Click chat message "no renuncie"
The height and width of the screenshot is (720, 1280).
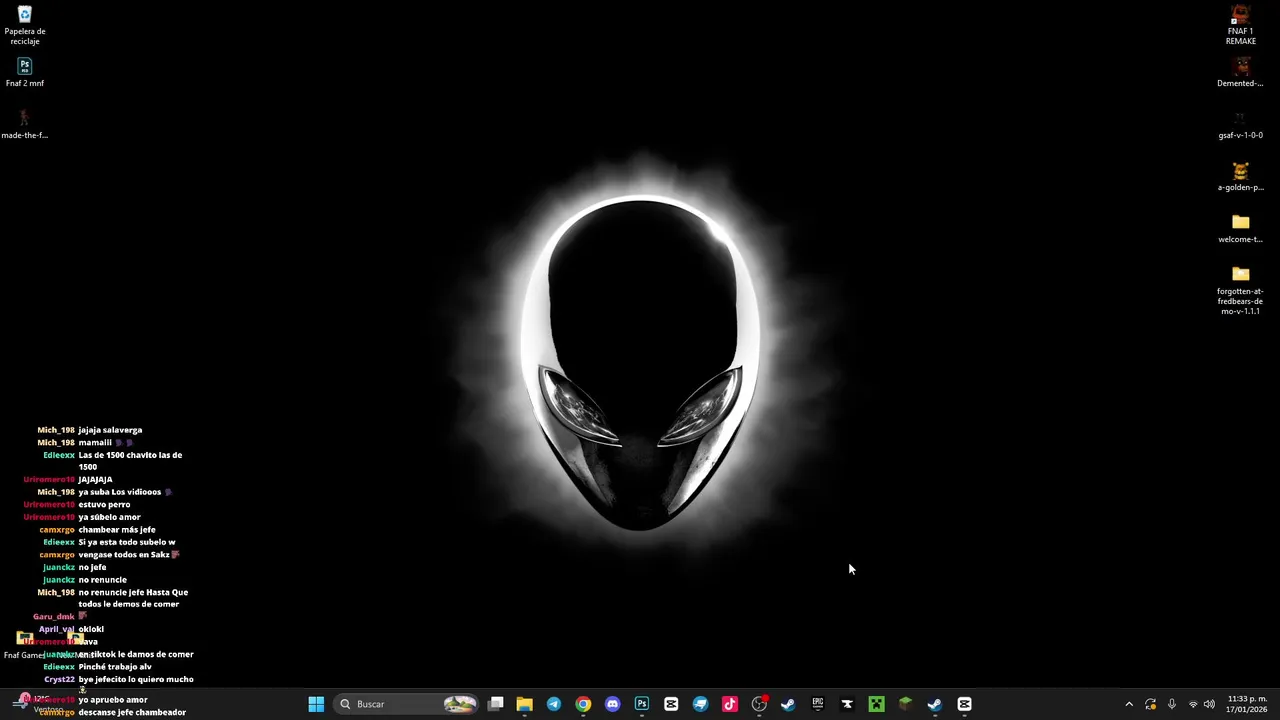(102, 580)
